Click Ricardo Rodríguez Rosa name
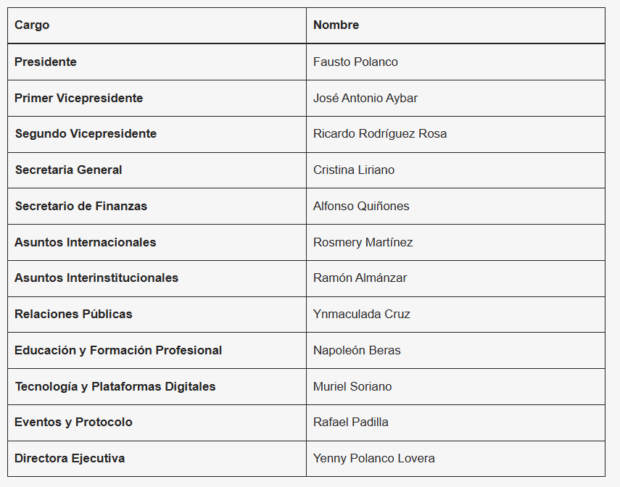620x487 pixels. click(x=380, y=134)
